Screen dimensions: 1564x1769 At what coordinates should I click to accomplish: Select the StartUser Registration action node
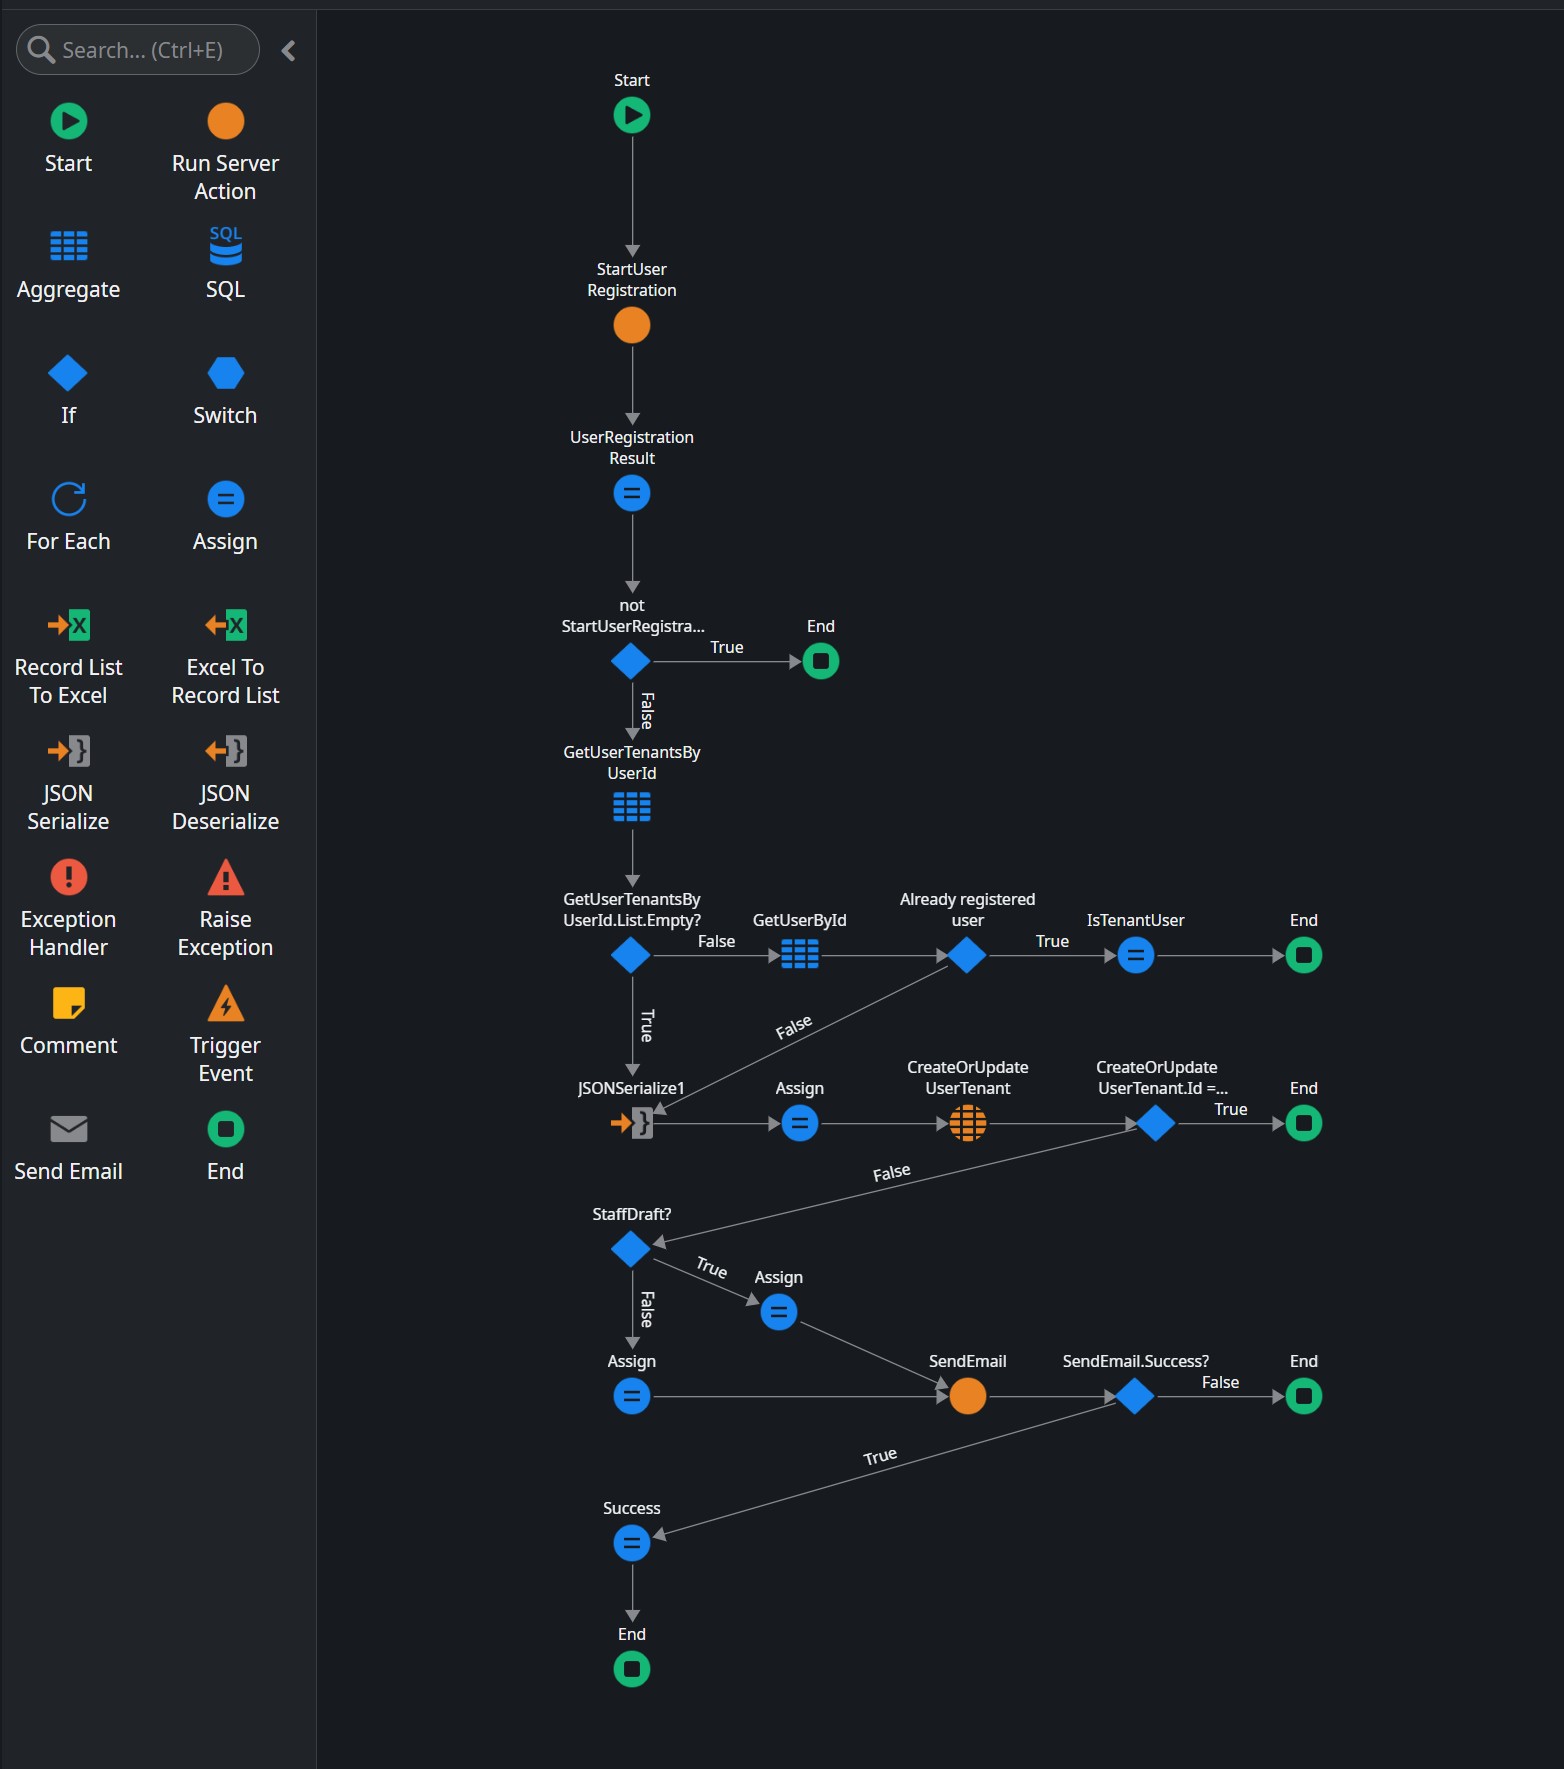tap(632, 326)
